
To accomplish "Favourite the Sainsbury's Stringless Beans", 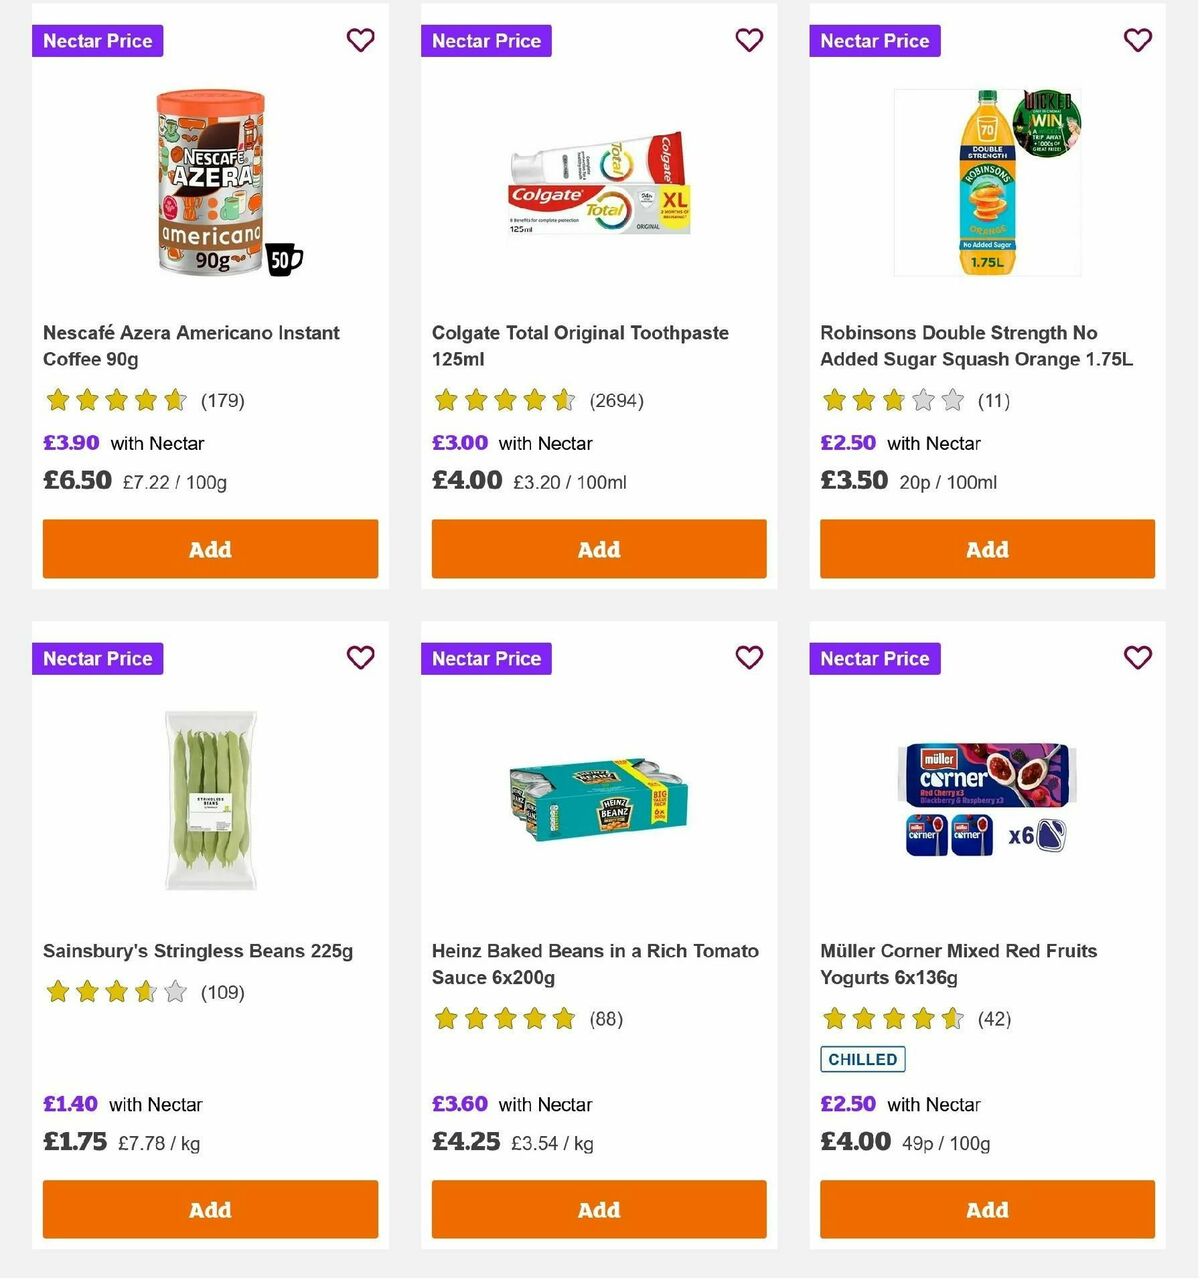I will 360,658.
